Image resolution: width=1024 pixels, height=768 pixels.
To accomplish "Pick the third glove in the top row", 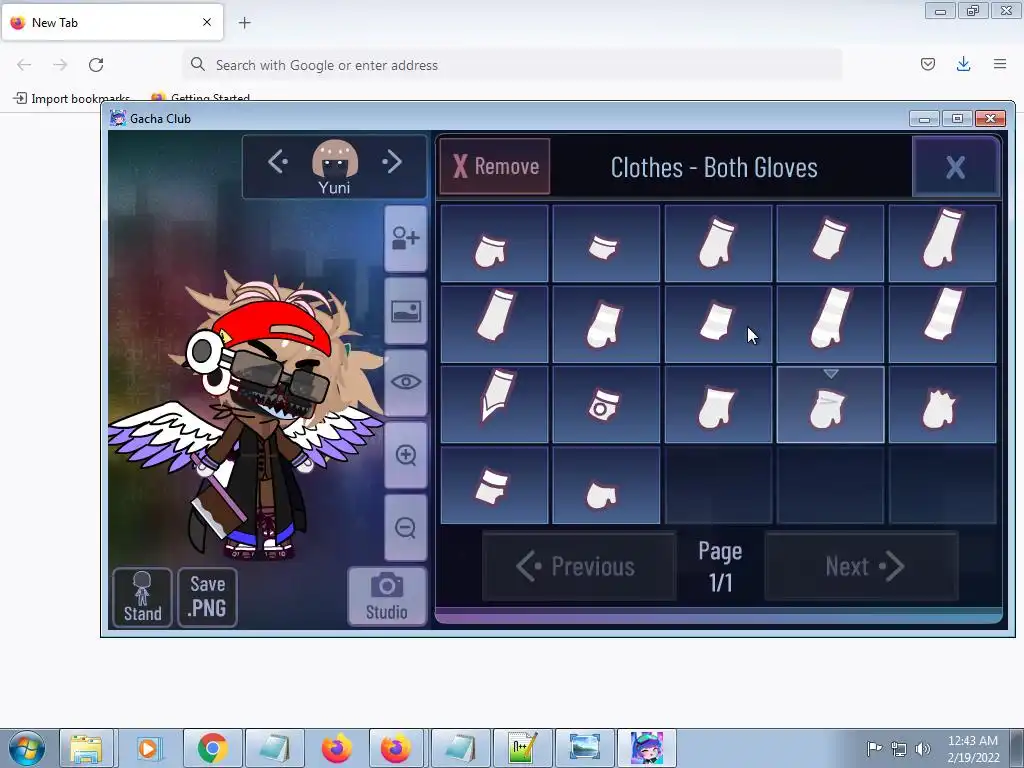I will coord(718,244).
